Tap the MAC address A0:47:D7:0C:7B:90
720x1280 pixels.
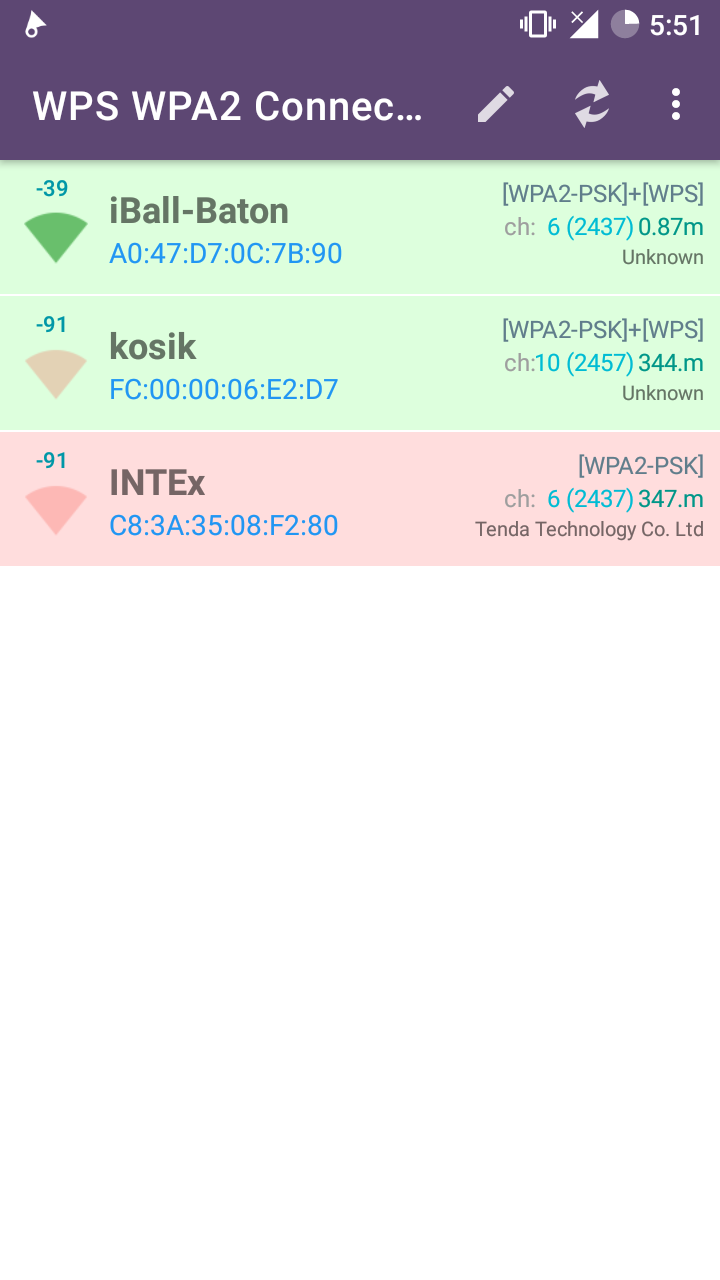(225, 254)
